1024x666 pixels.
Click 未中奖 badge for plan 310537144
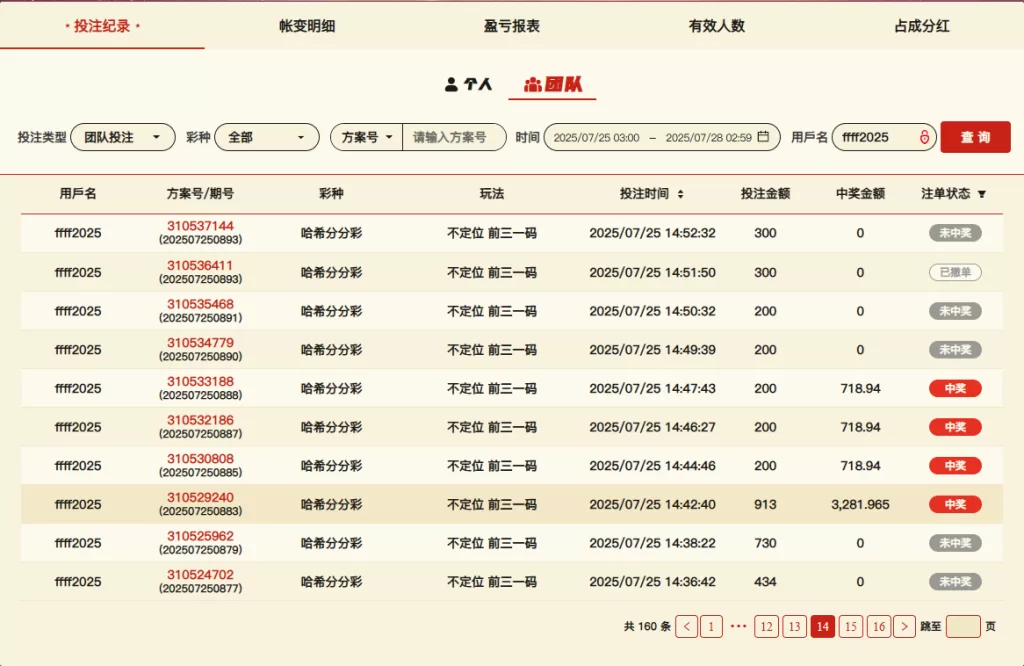955,233
